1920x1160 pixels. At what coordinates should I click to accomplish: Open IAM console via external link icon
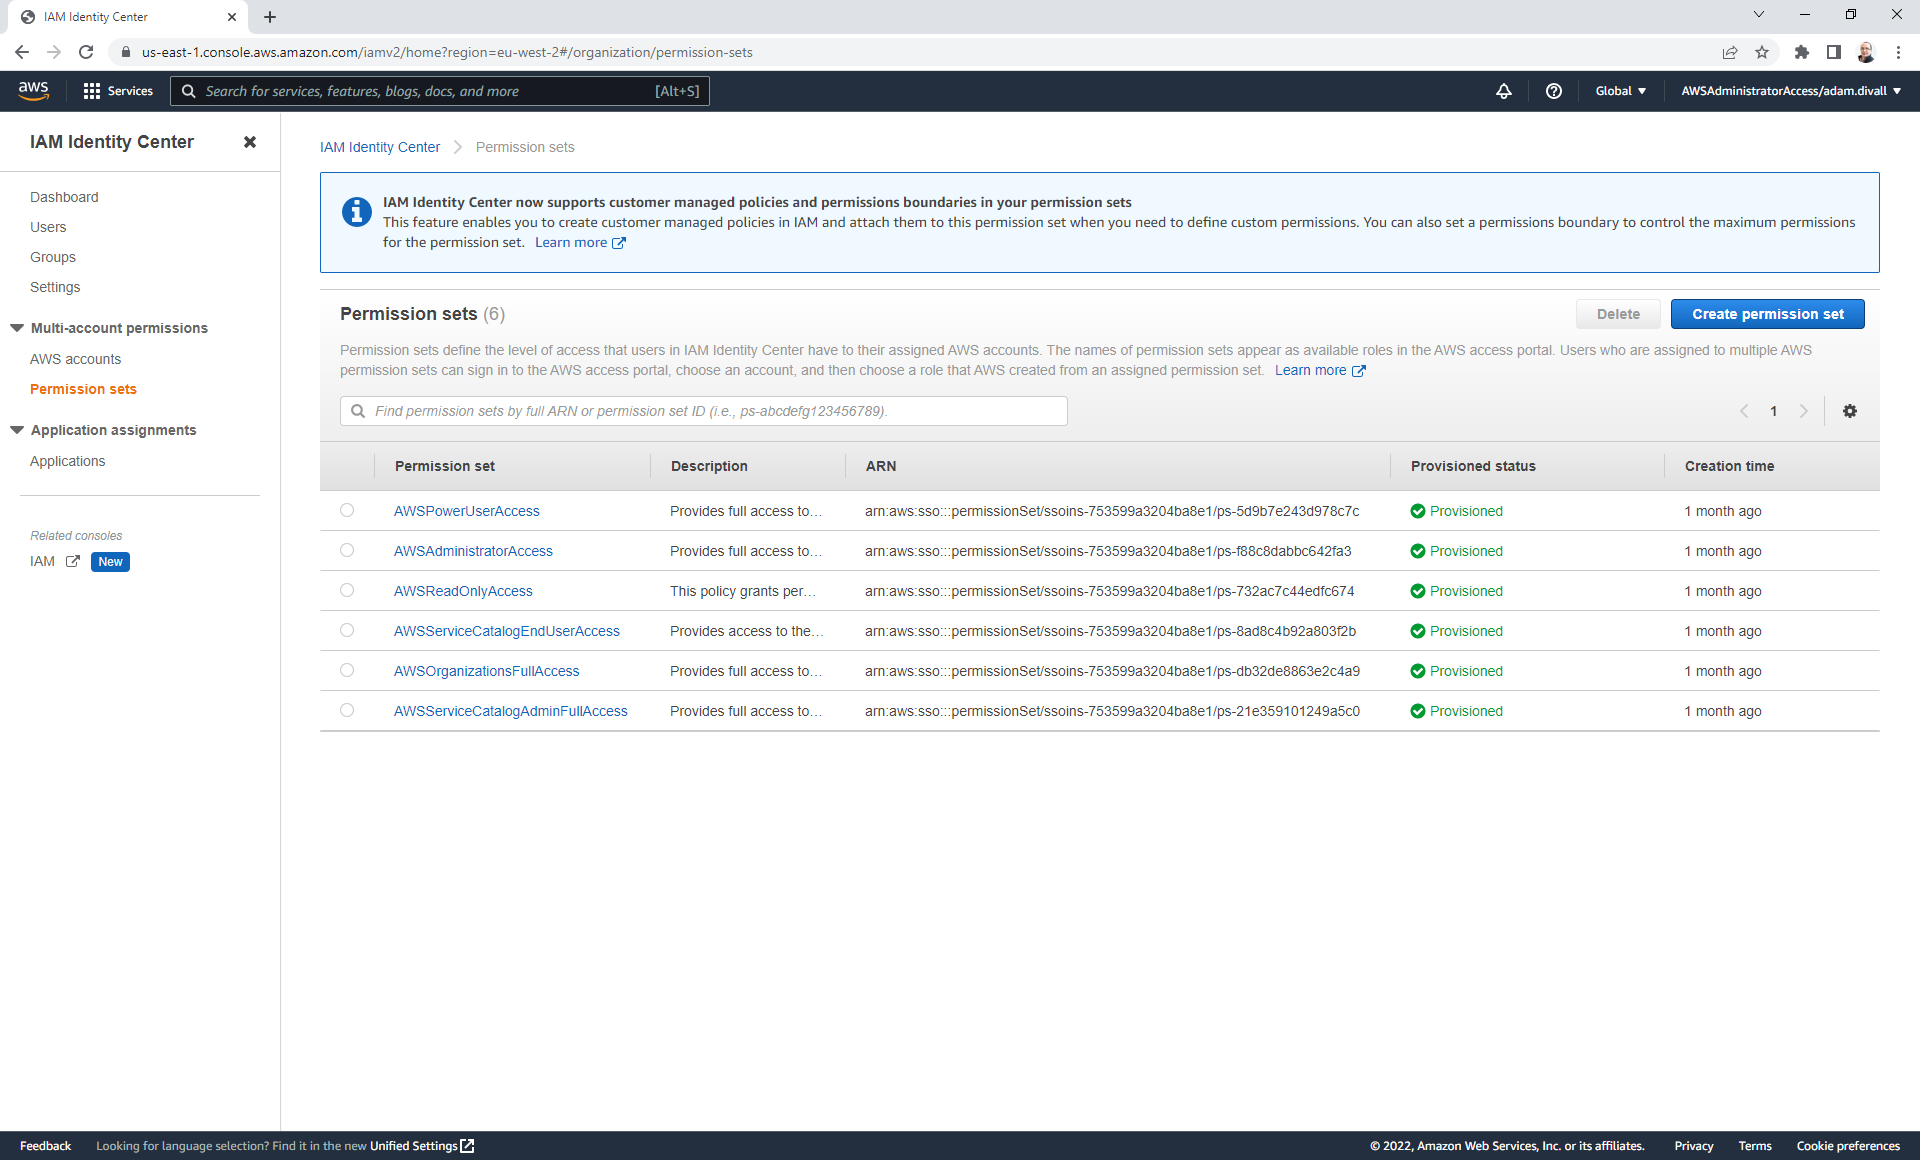point(71,561)
